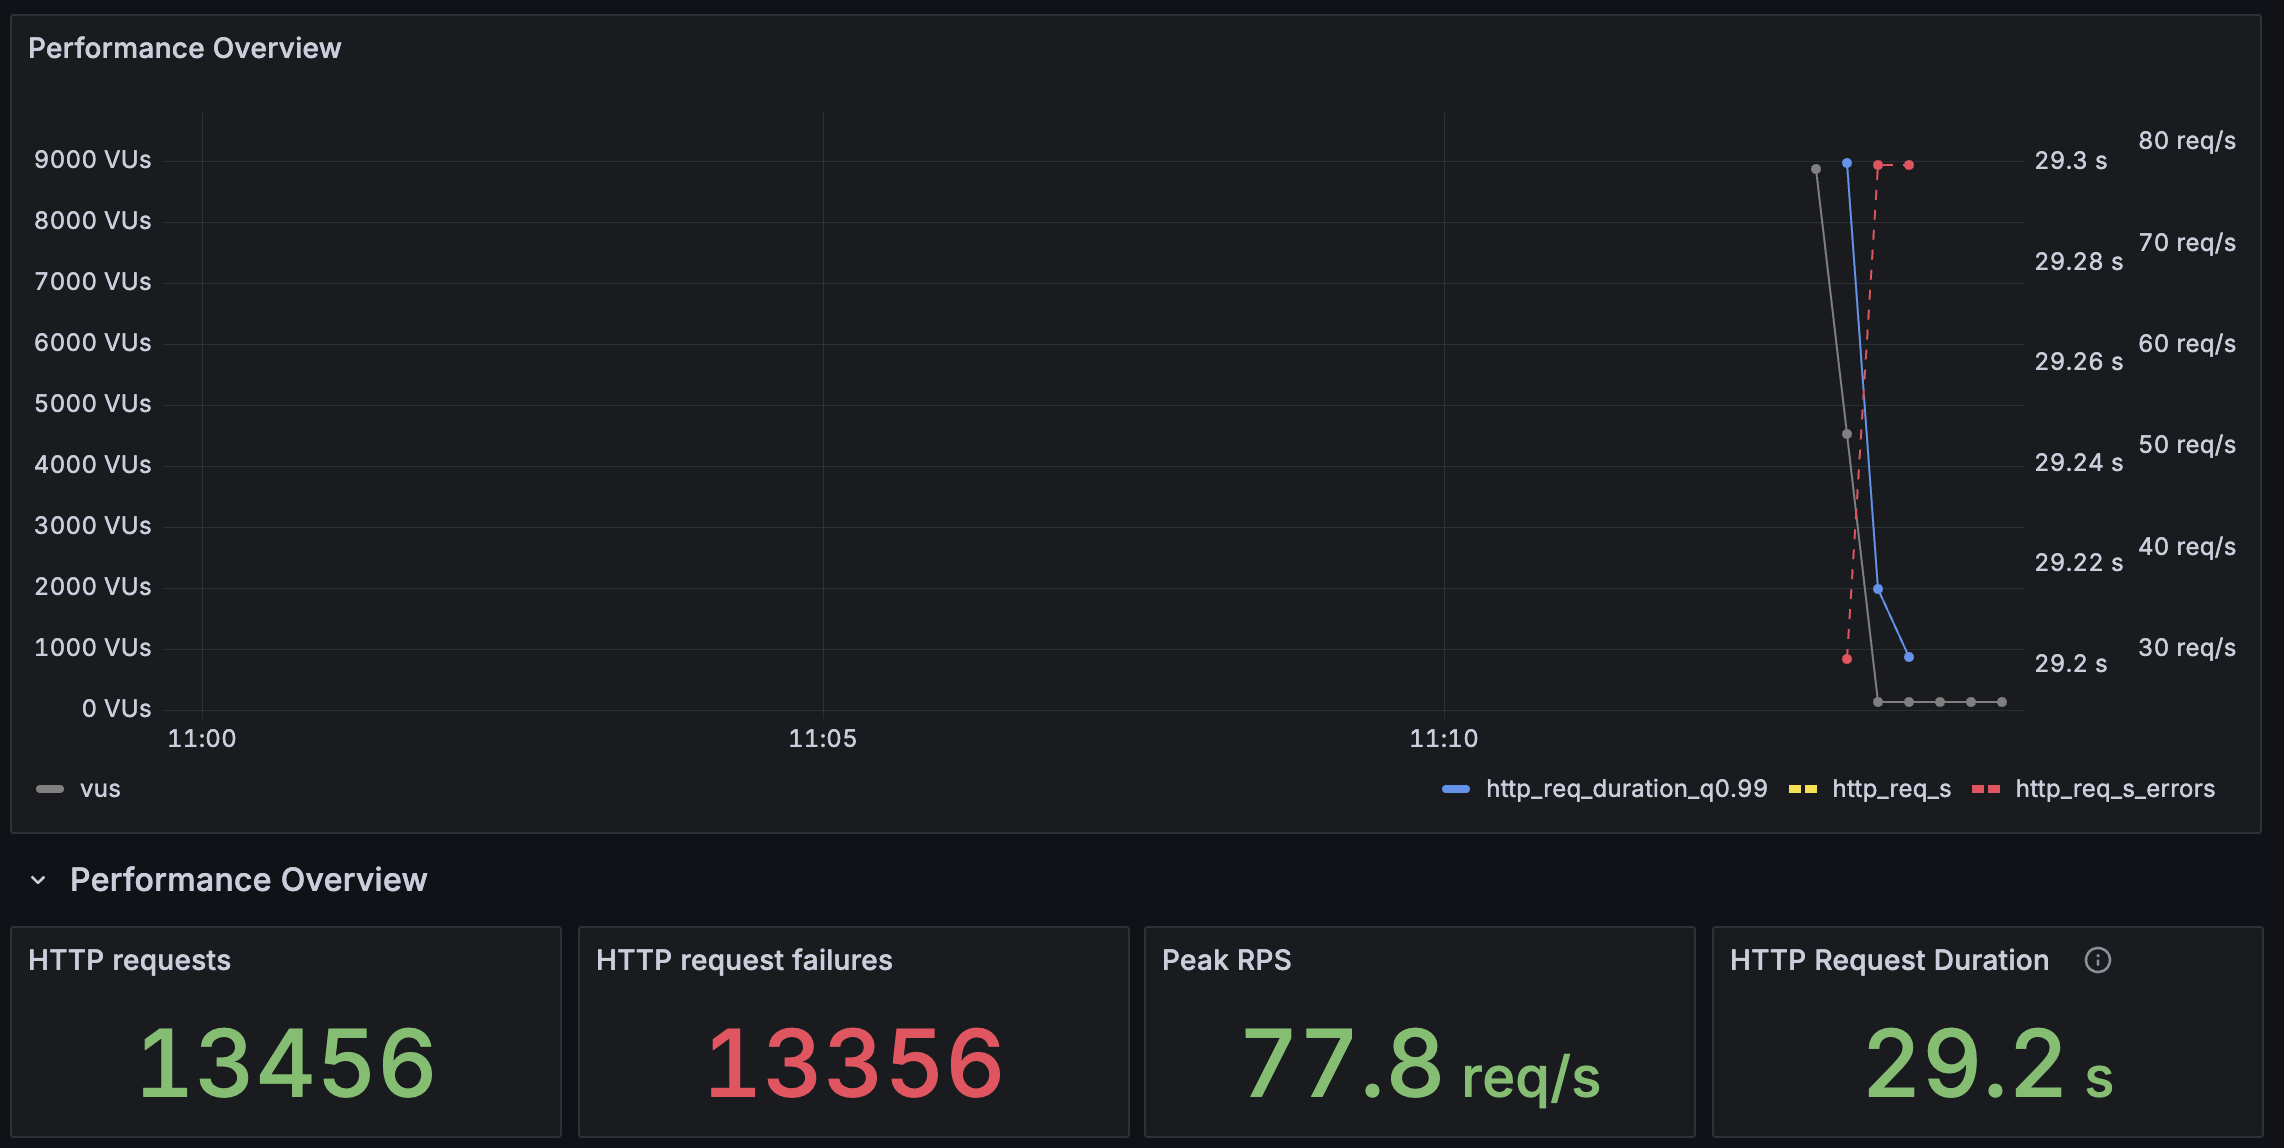2284x1148 pixels.
Task: Click the red http_req_s_errors legend swatch
Action: (x=1985, y=789)
